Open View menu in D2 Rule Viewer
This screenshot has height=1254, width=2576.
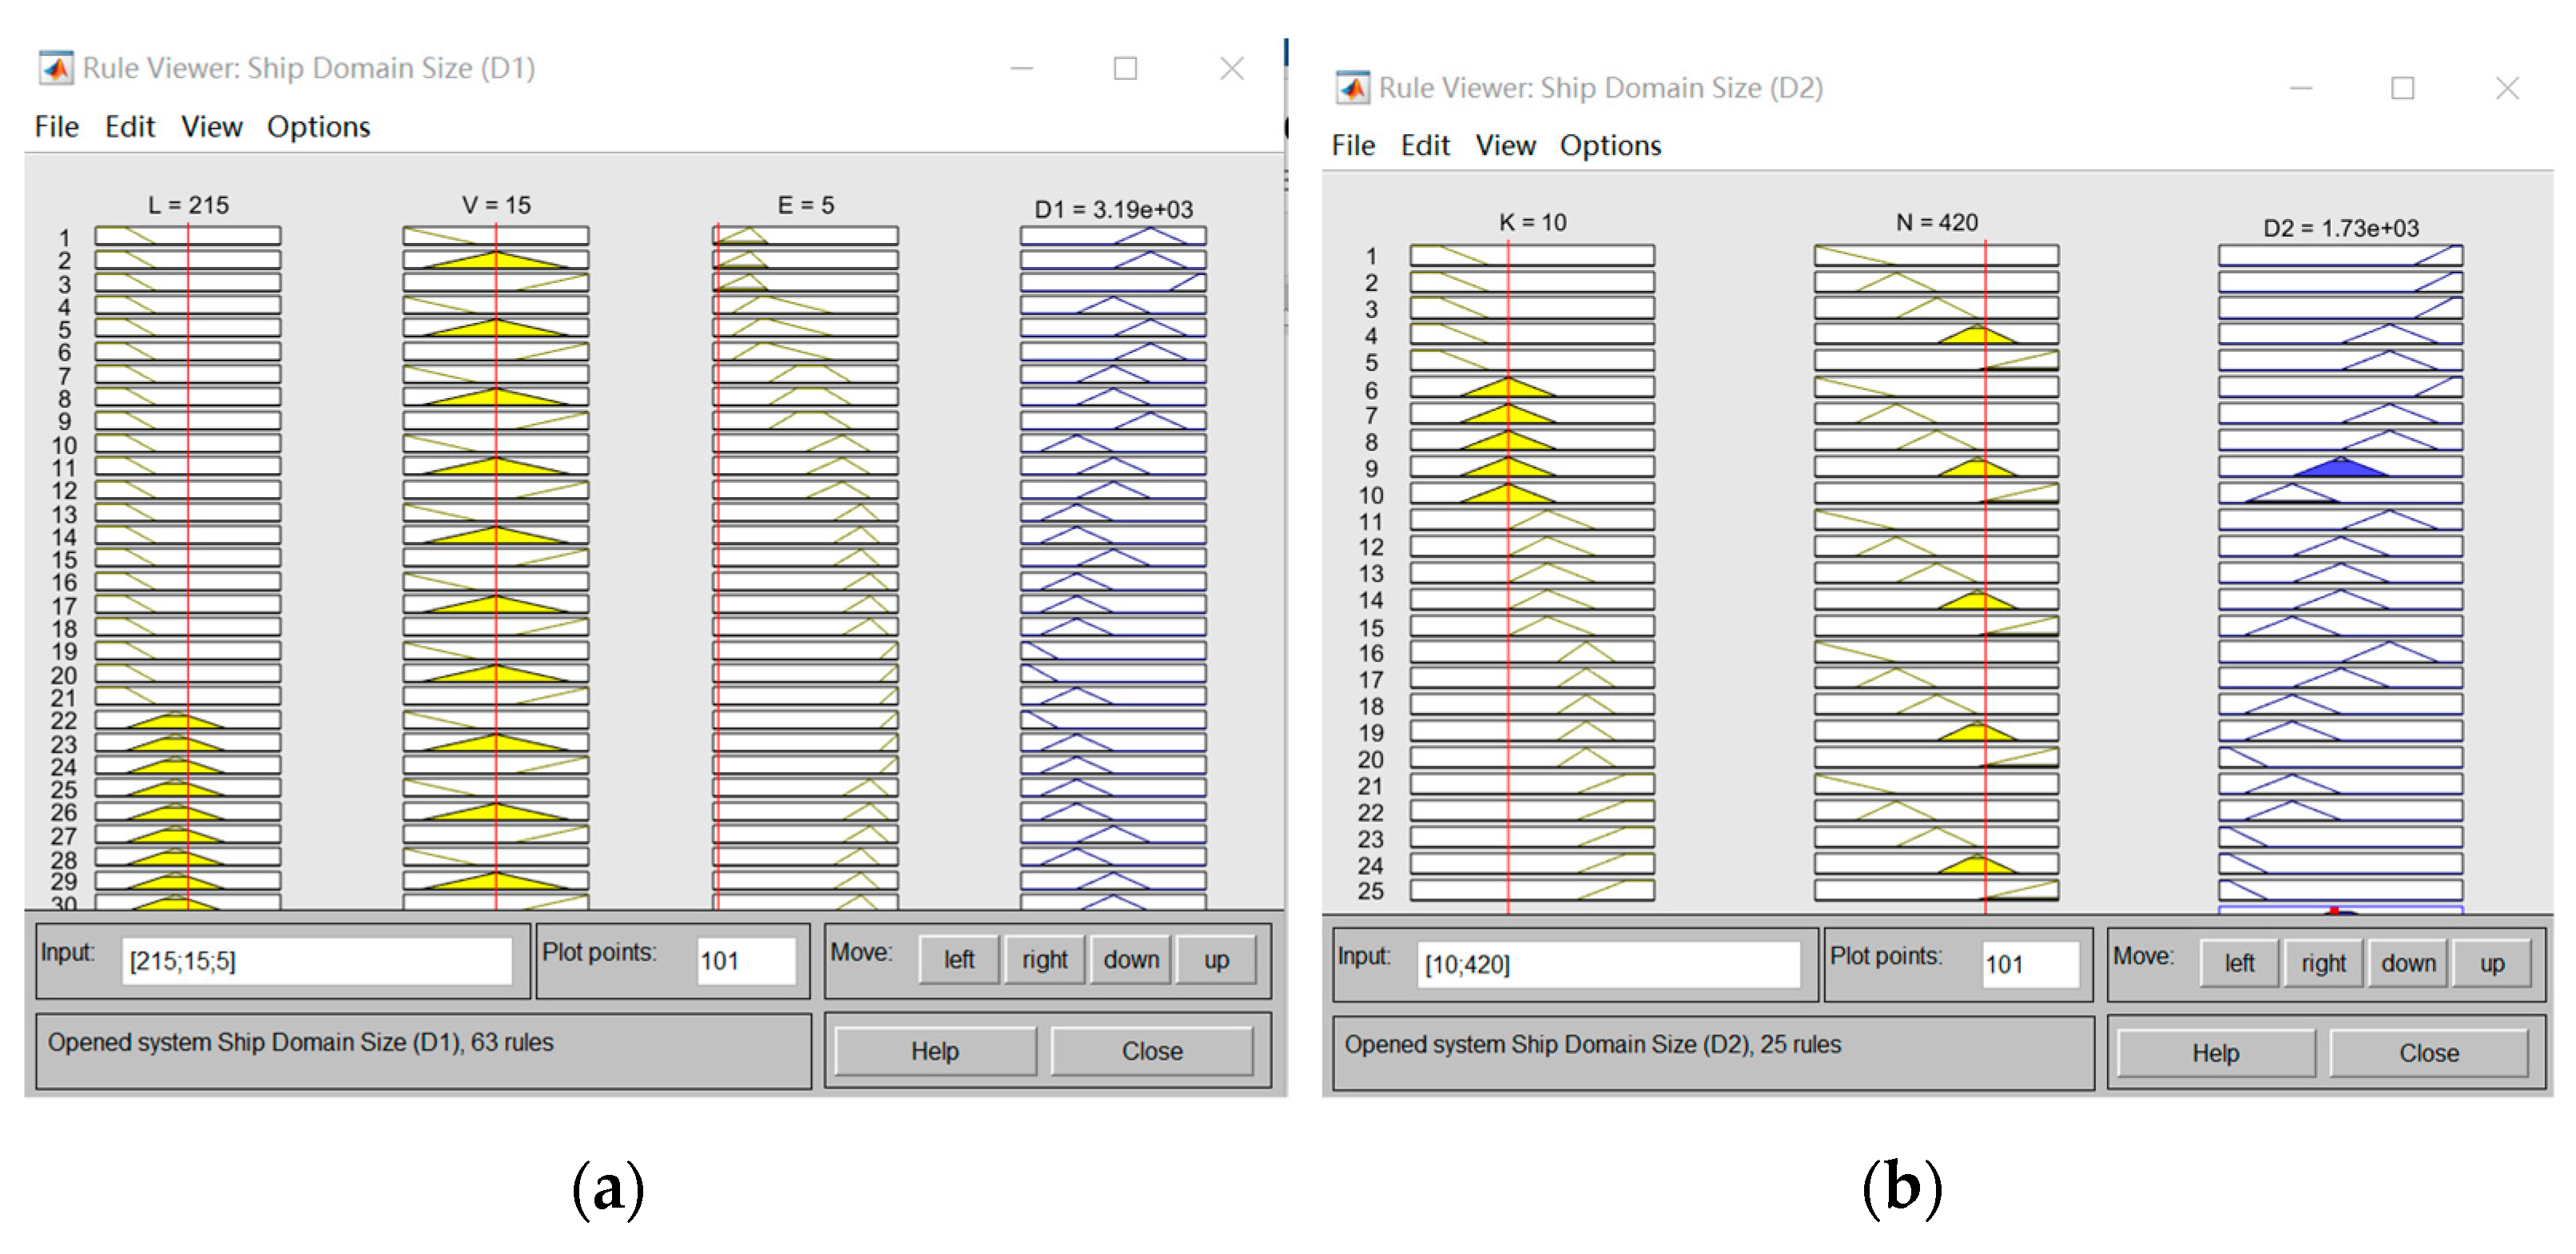click(x=1505, y=146)
